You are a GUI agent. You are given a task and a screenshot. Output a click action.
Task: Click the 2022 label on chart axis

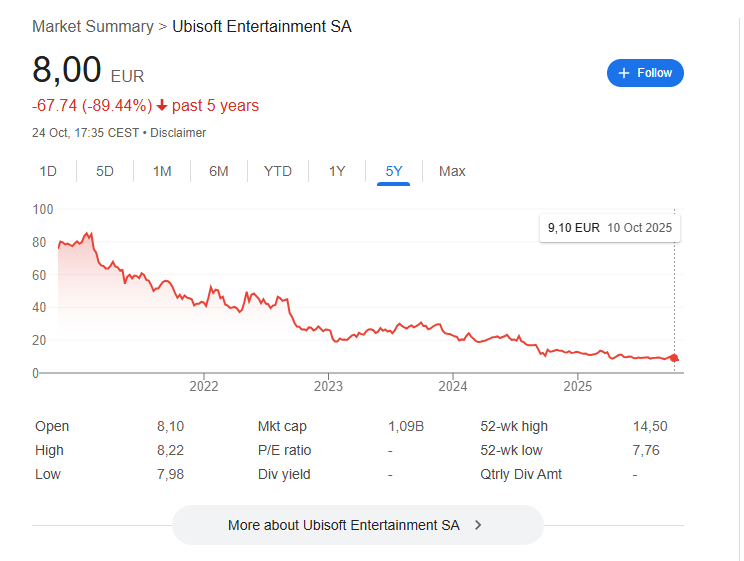(x=204, y=386)
